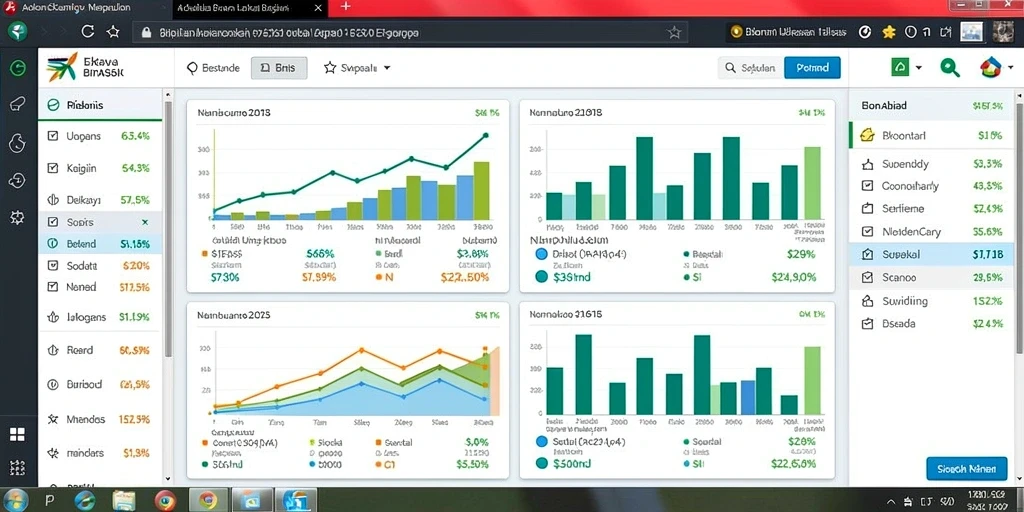
Task: Click the colorful house icon at top right
Action: point(991,67)
